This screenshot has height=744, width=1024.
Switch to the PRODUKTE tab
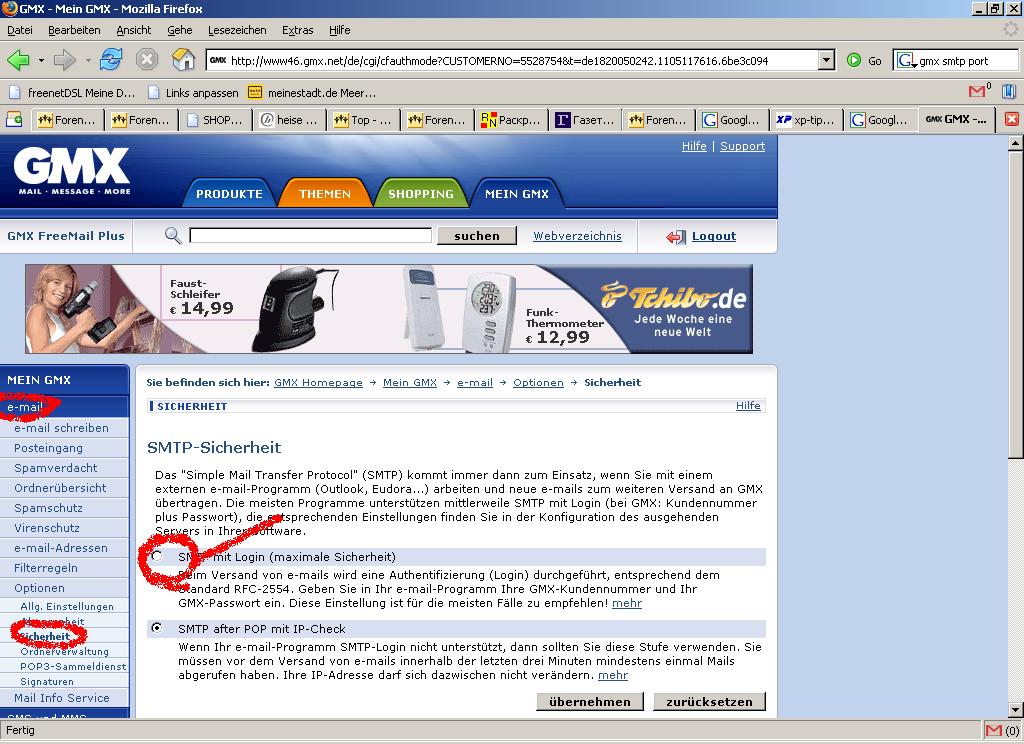pyautogui.click(x=229, y=193)
